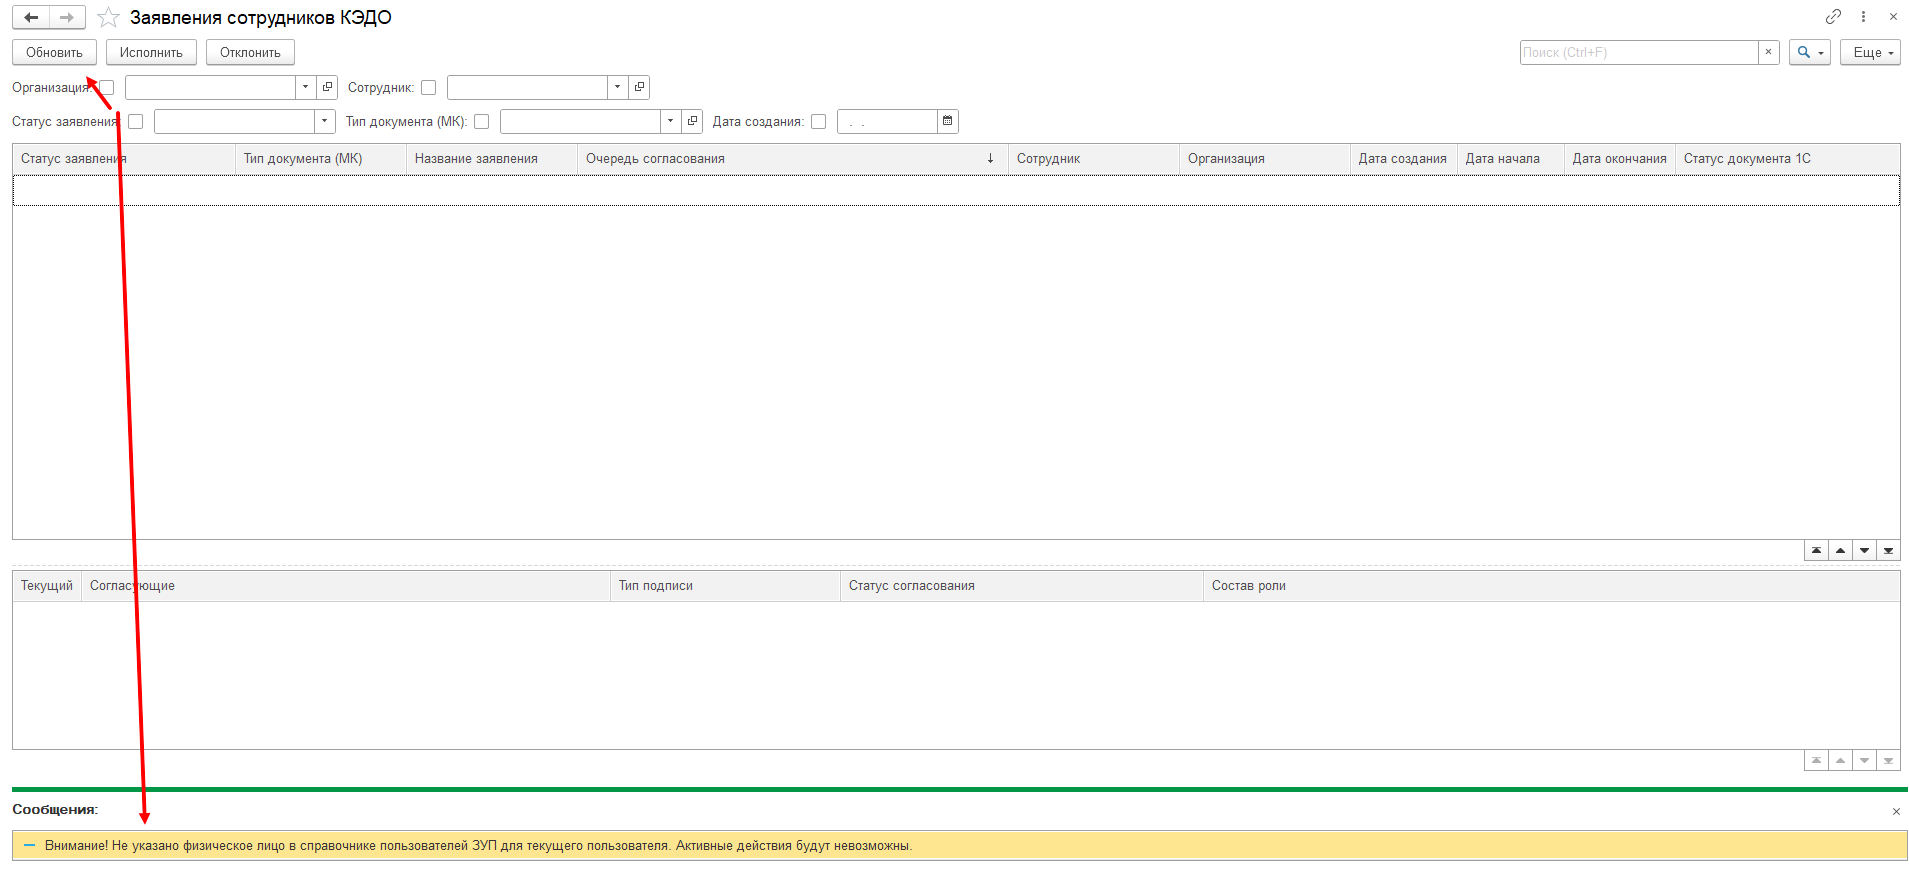The image size is (1909, 872).
Task: Open the Сотрудник selection form icon
Action: tap(639, 88)
